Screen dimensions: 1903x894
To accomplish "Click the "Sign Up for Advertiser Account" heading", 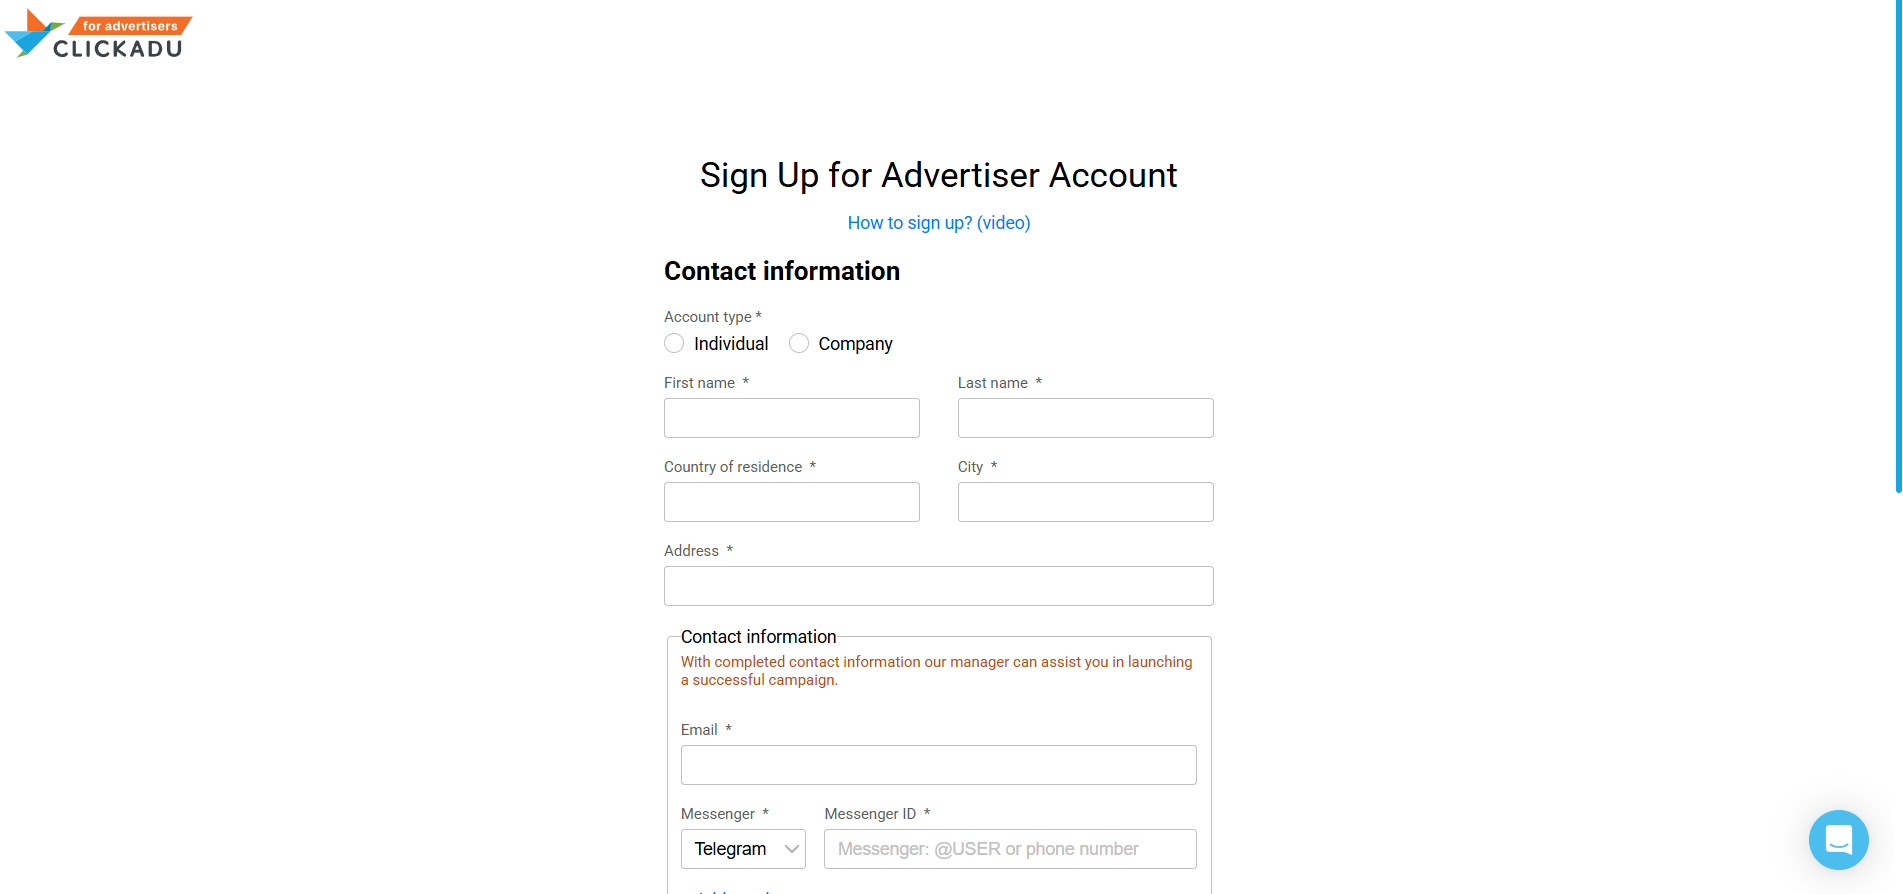I will point(938,175).
